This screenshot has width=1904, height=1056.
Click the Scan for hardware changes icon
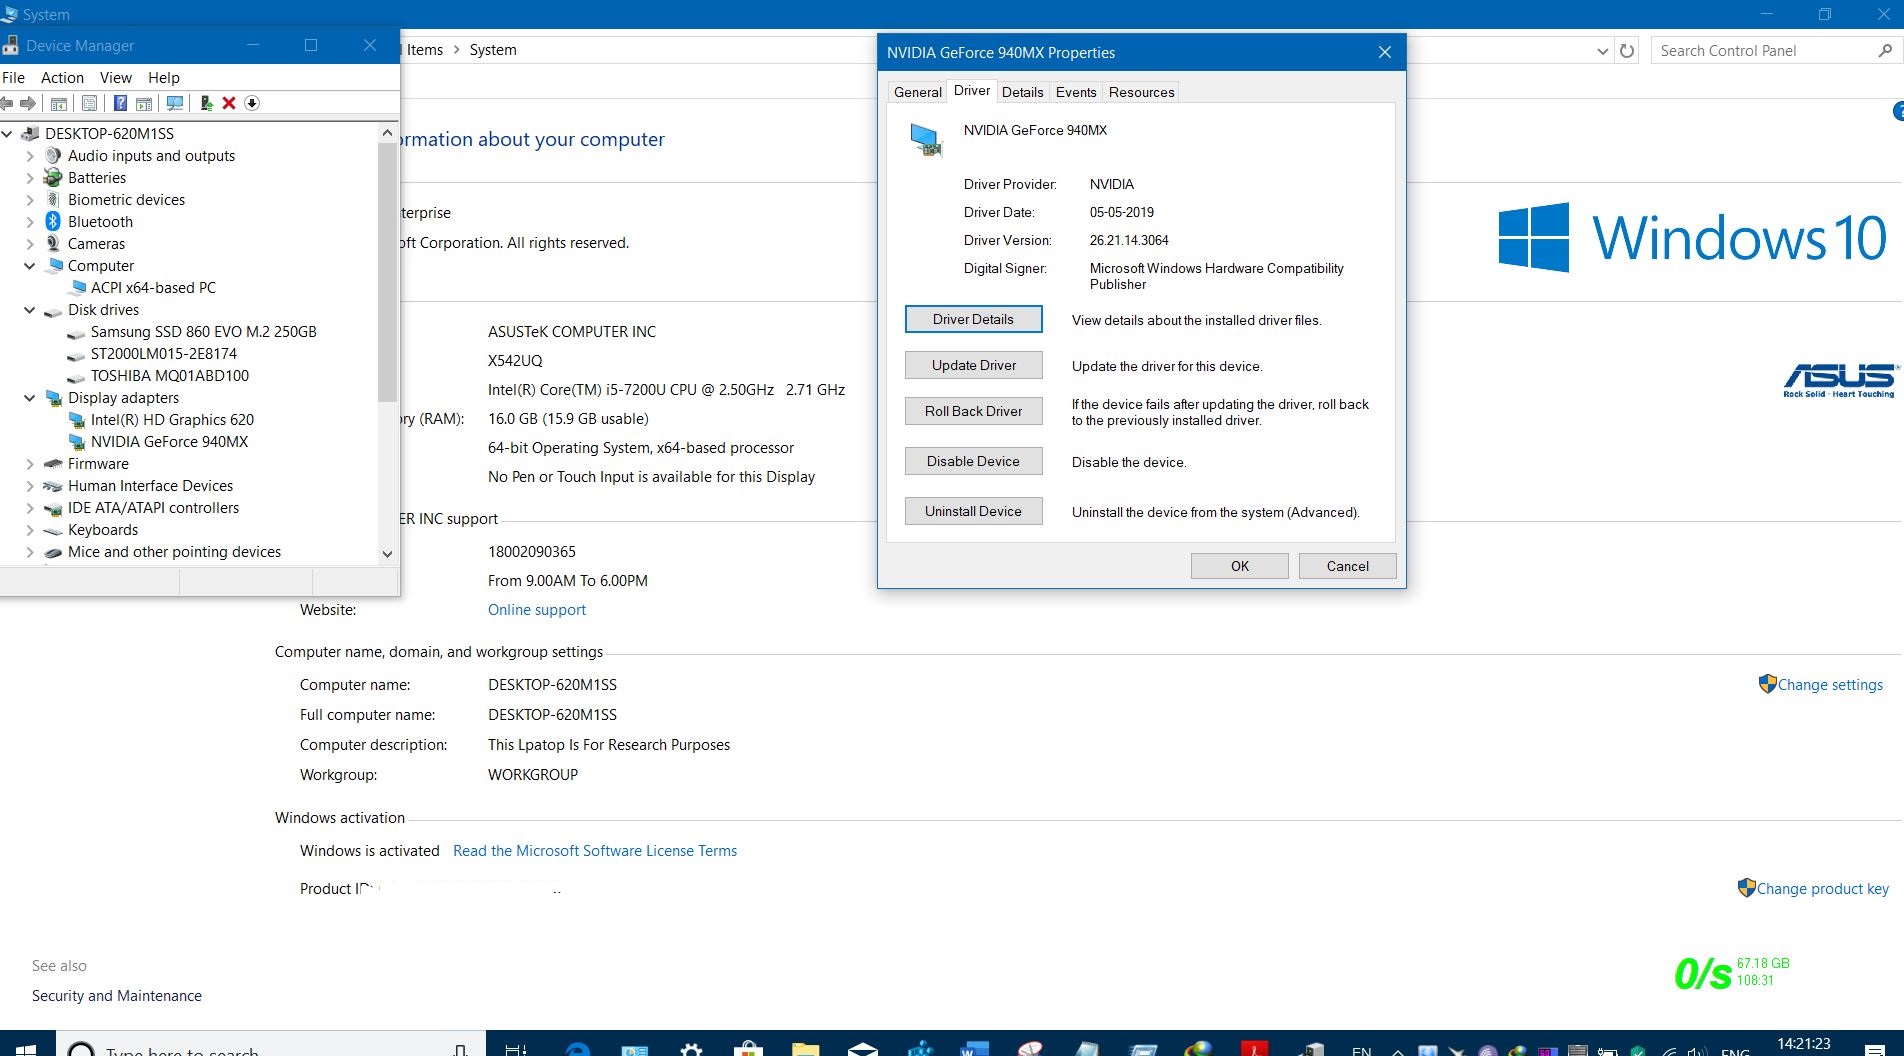pyautogui.click(x=175, y=103)
